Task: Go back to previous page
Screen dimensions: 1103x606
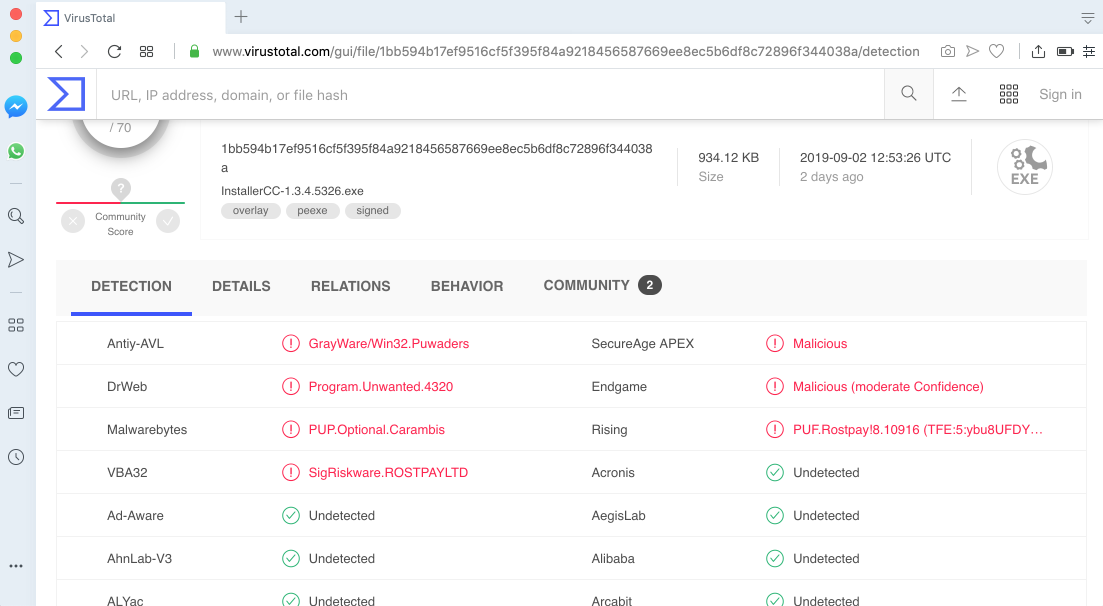Action: pos(59,51)
